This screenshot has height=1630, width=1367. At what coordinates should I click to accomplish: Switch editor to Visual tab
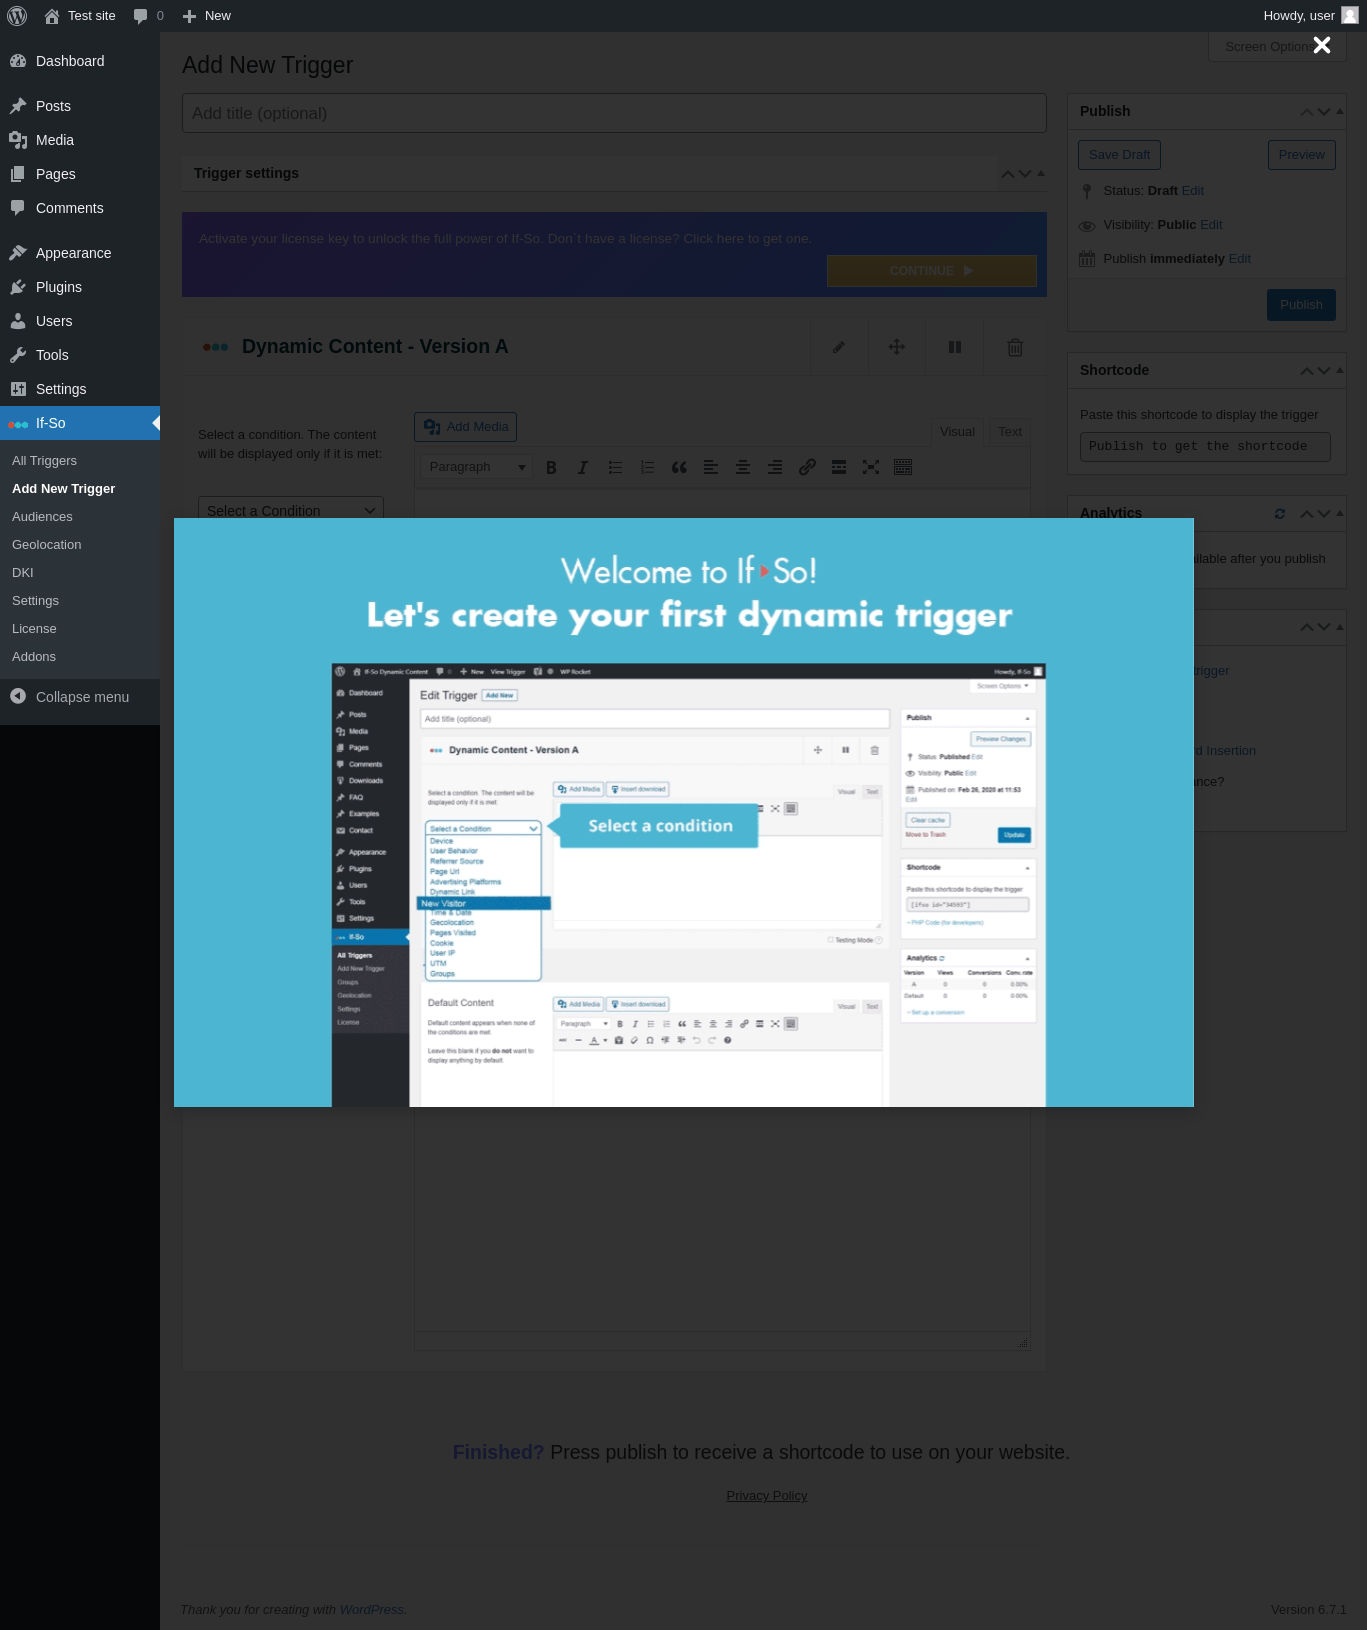click(x=957, y=432)
